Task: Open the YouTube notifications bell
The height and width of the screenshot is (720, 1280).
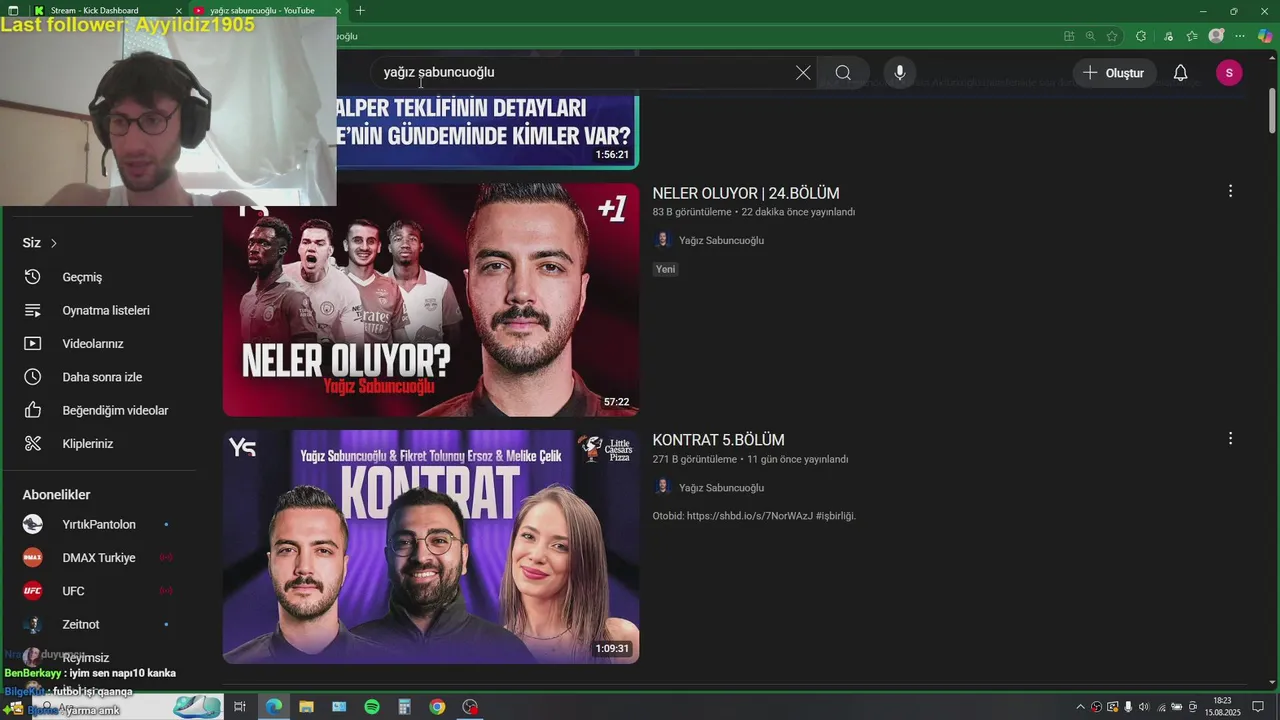Action: click(1180, 73)
